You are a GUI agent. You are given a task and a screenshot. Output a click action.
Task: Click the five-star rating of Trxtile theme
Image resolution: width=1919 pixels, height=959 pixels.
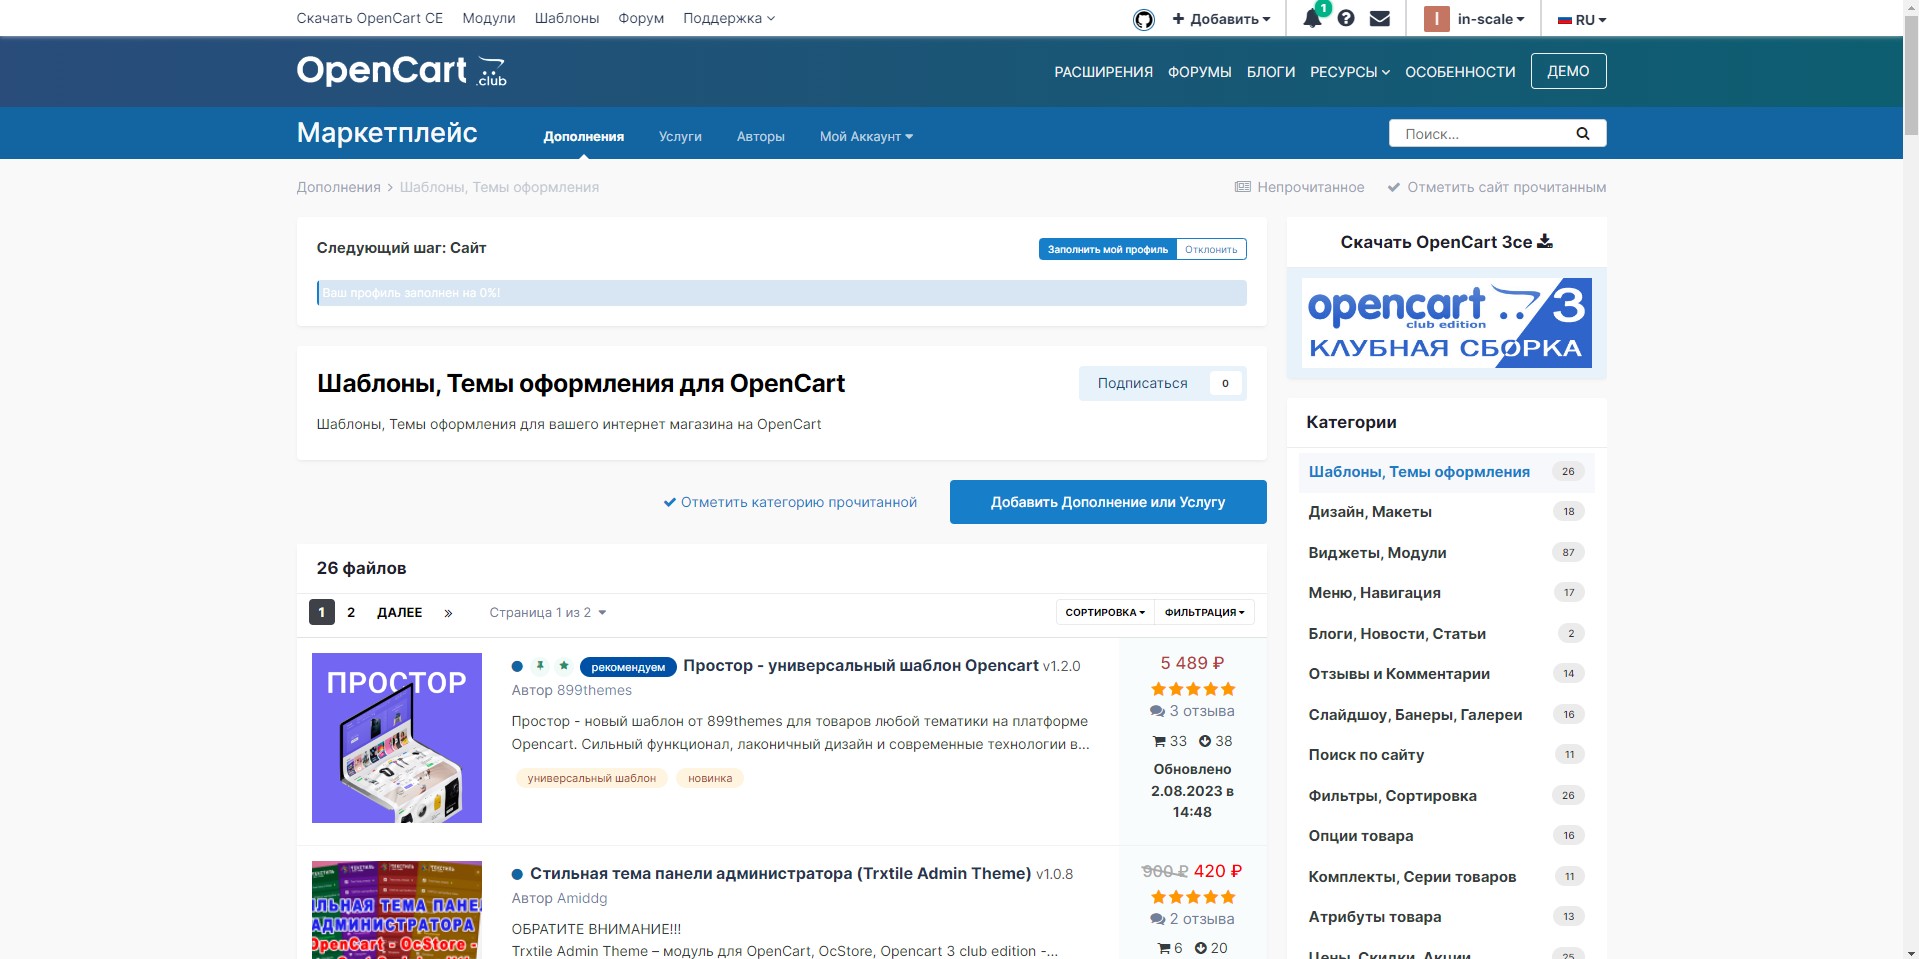(1193, 897)
